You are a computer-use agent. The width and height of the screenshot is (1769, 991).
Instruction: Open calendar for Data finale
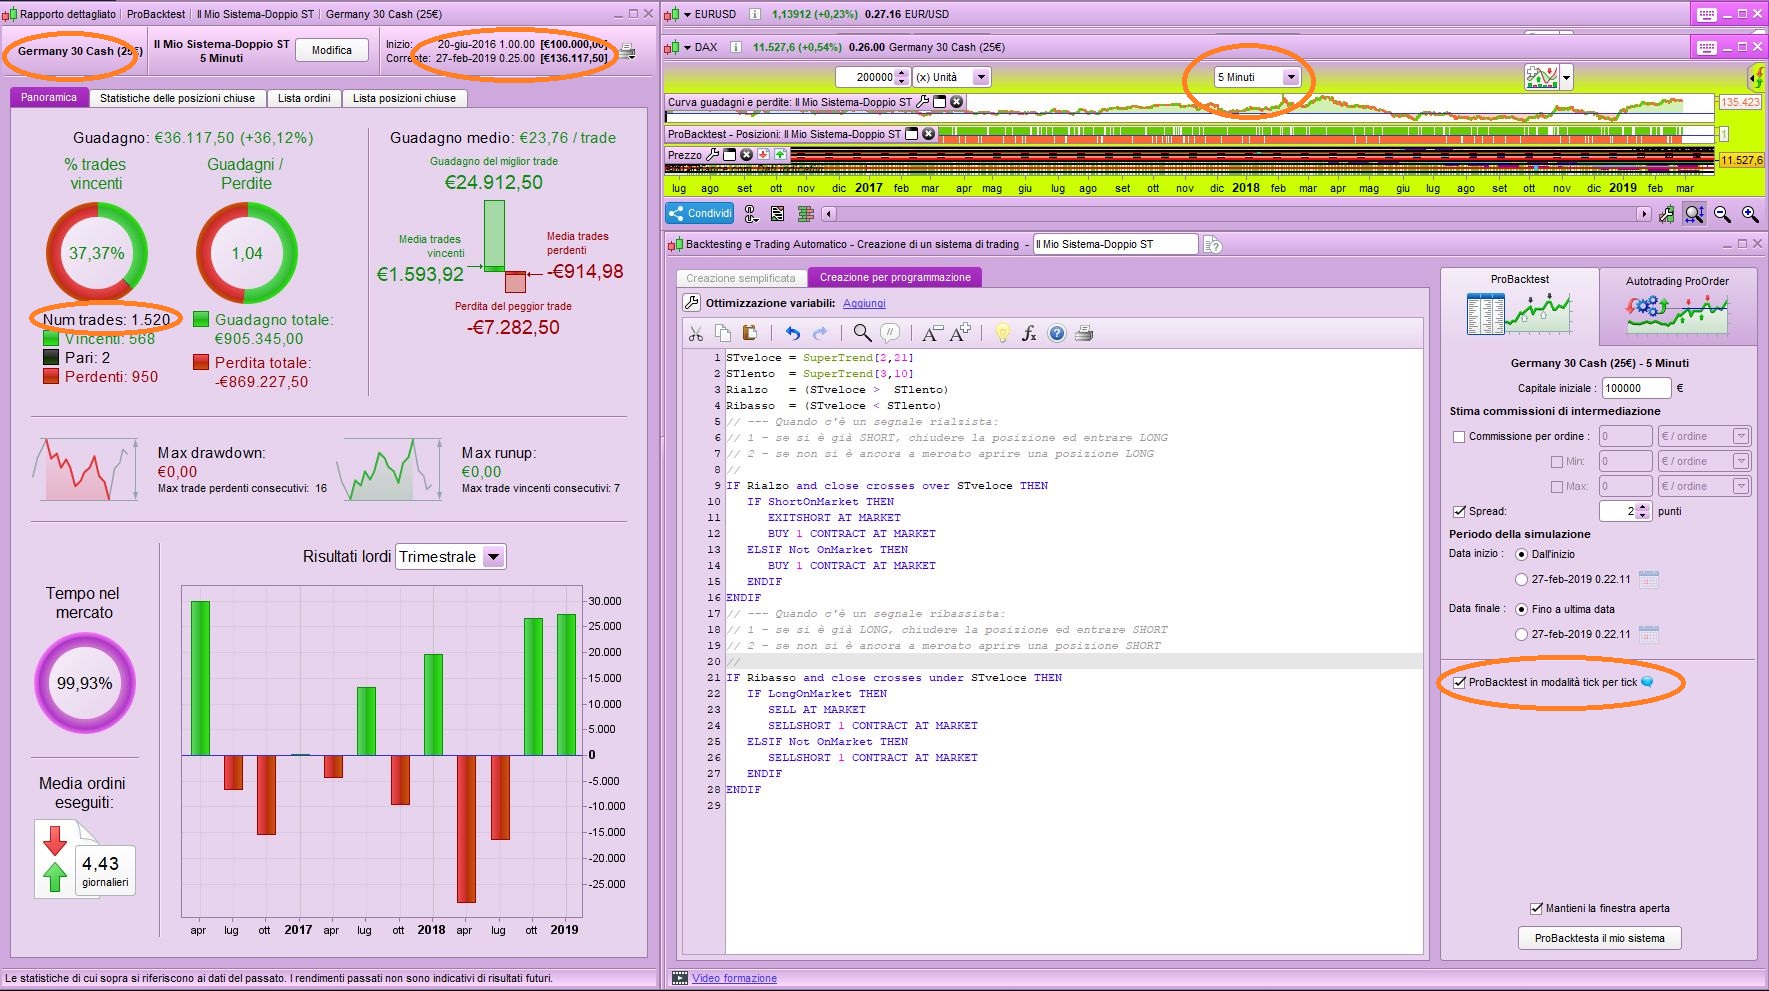[1649, 634]
